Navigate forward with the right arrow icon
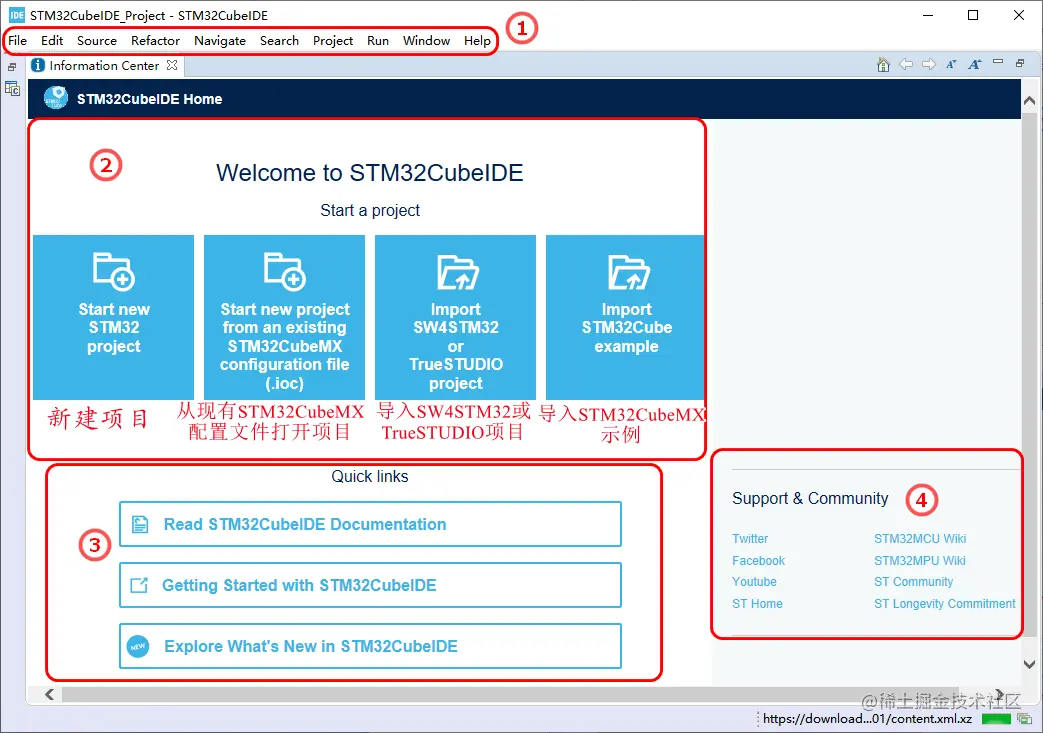Screen dimensions: 1043x733 click(x=929, y=65)
